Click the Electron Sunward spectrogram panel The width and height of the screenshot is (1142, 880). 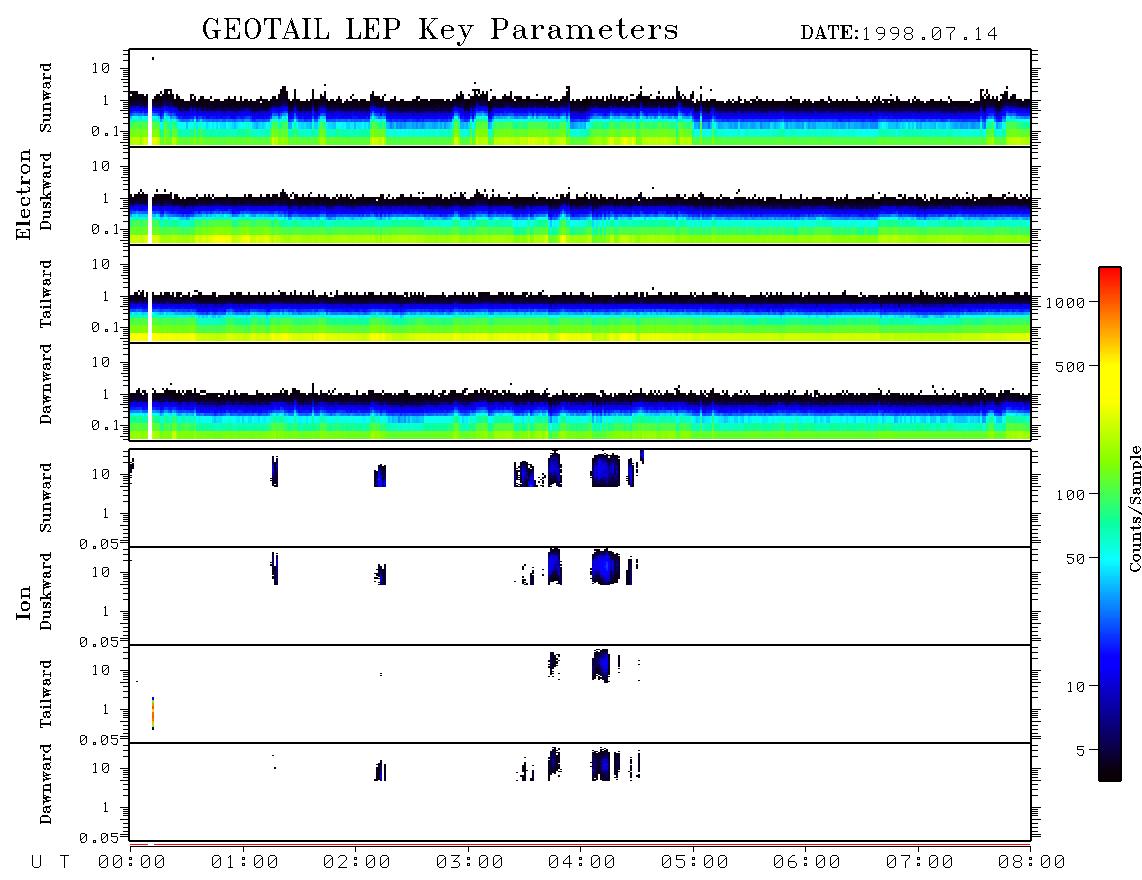coord(580,98)
